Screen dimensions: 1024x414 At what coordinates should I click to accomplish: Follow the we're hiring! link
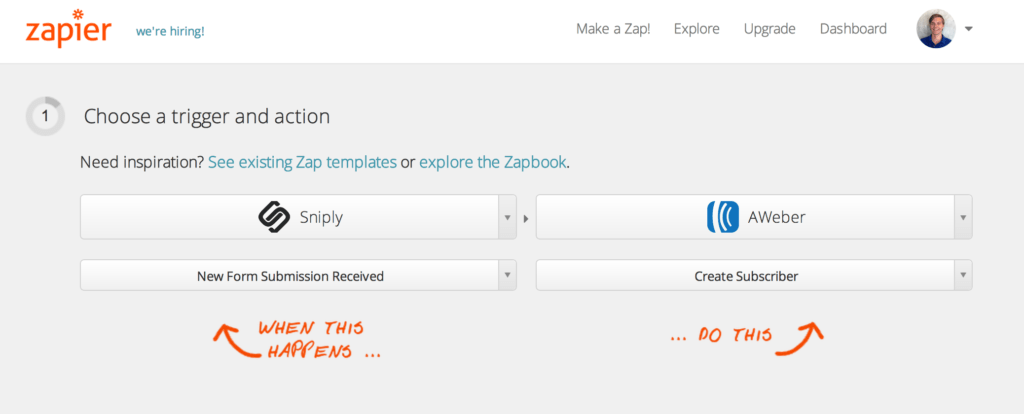tap(170, 31)
